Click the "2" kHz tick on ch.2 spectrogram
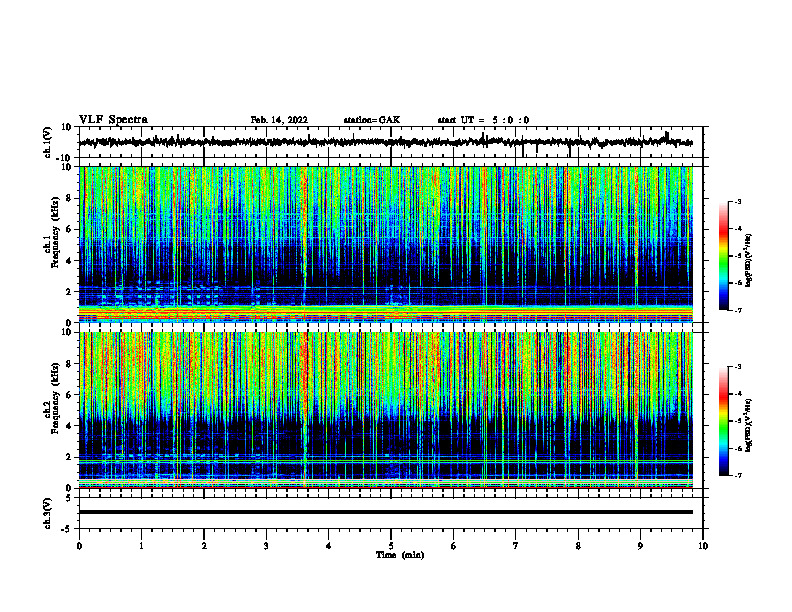Screen dimensions: 792x612 click(x=69, y=457)
